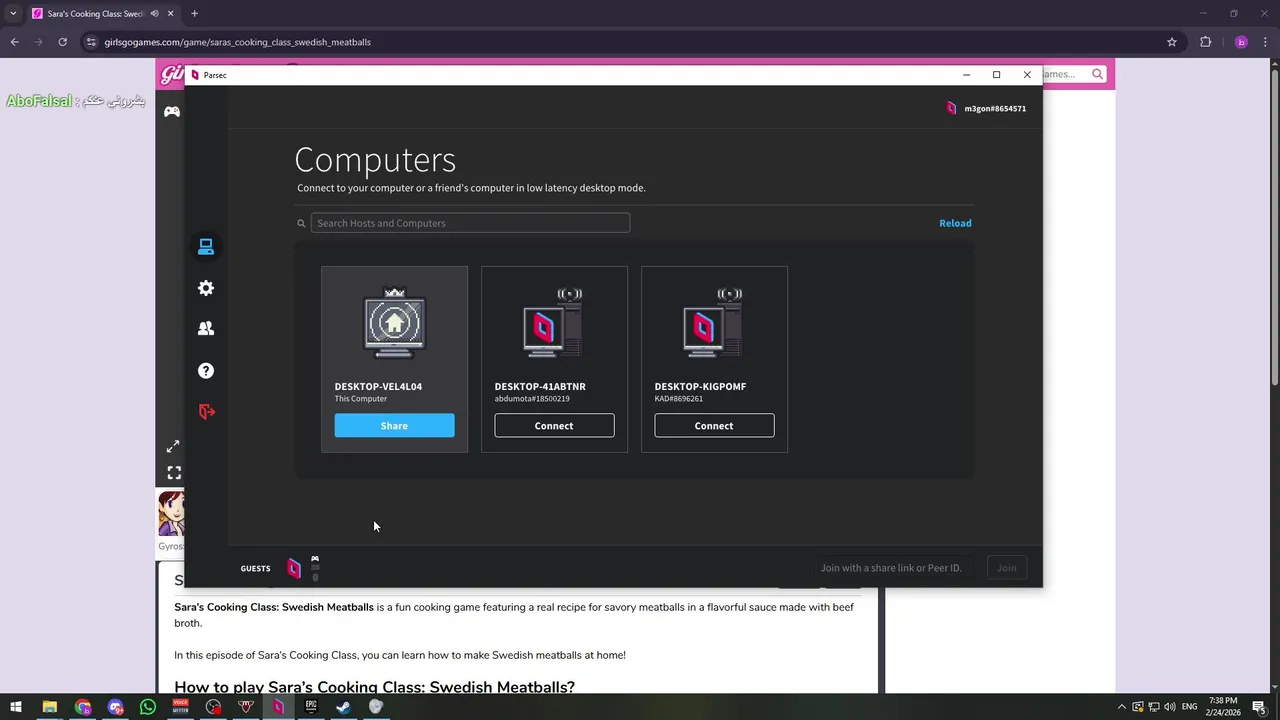The width and height of the screenshot is (1280, 720).
Task: Open Voicemeeter from the taskbar
Action: pyautogui.click(x=180, y=707)
